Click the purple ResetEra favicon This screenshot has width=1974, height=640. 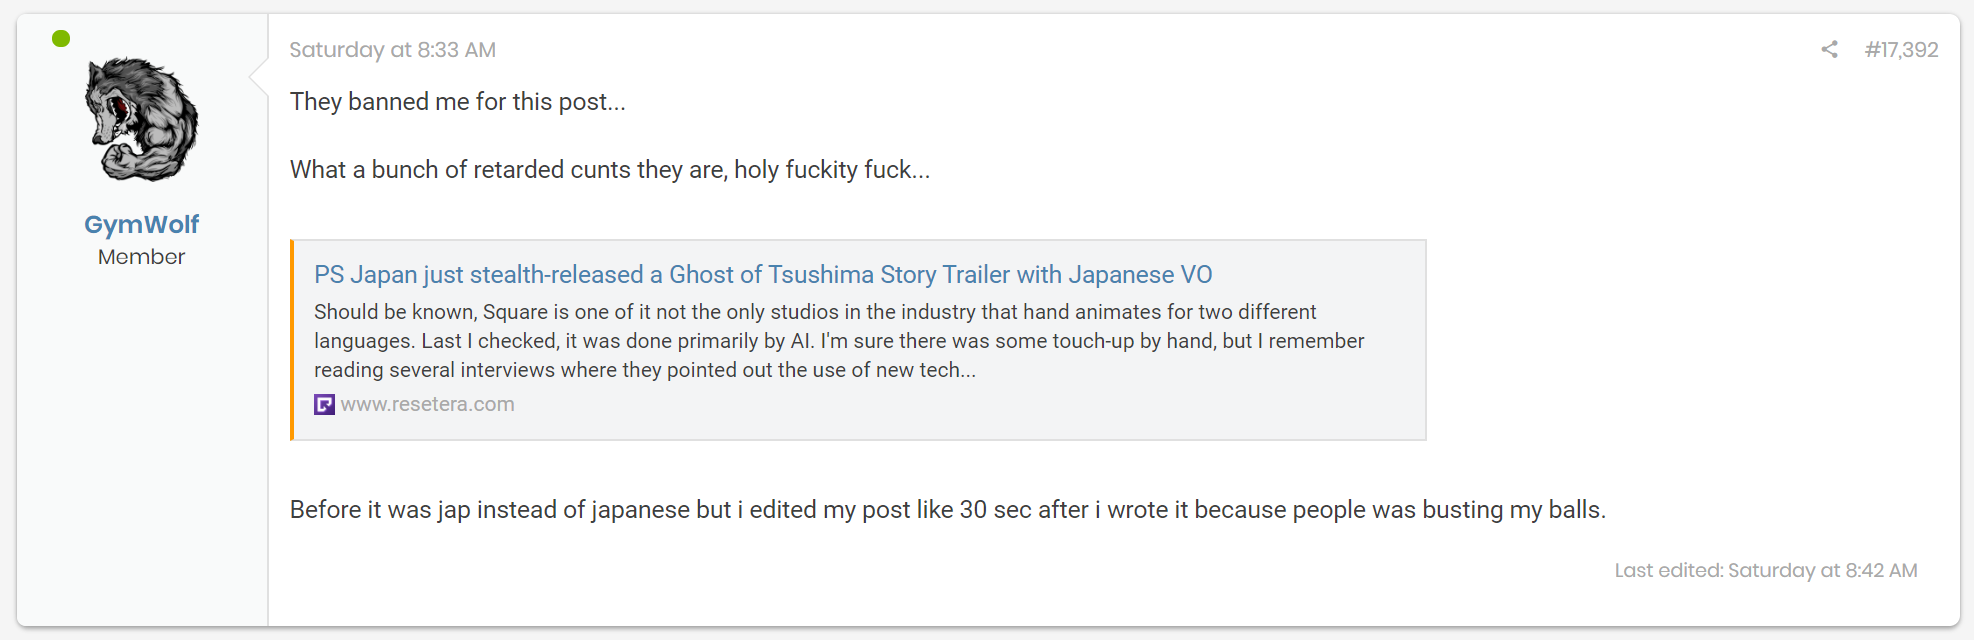pyautogui.click(x=324, y=404)
